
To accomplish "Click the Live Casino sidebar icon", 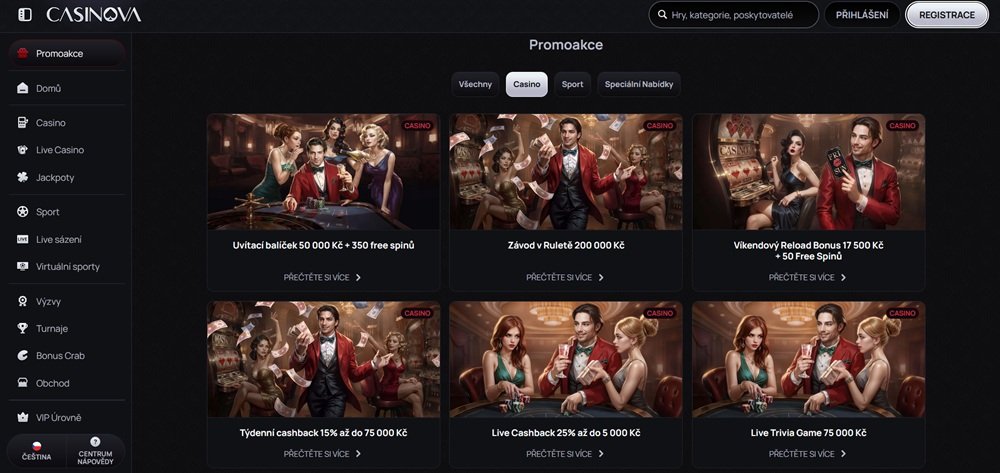I will [x=23, y=150].
